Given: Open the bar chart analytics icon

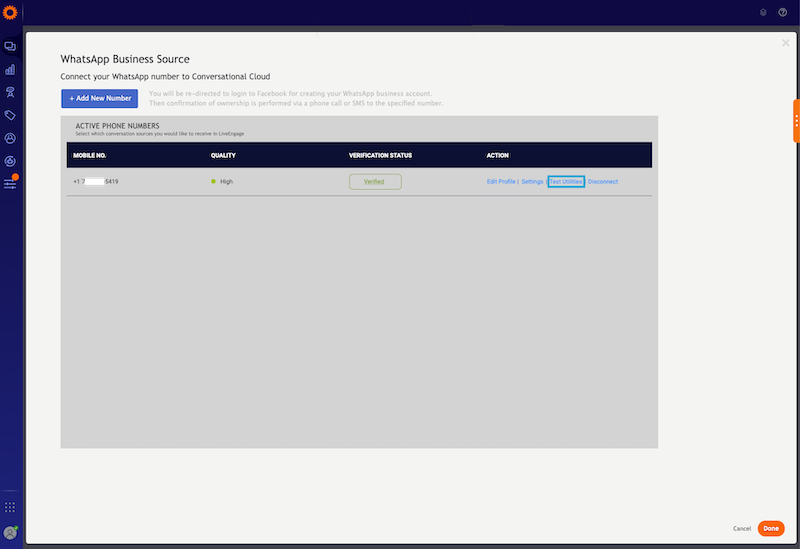Looking at the screenshot, I should (10, 69).
